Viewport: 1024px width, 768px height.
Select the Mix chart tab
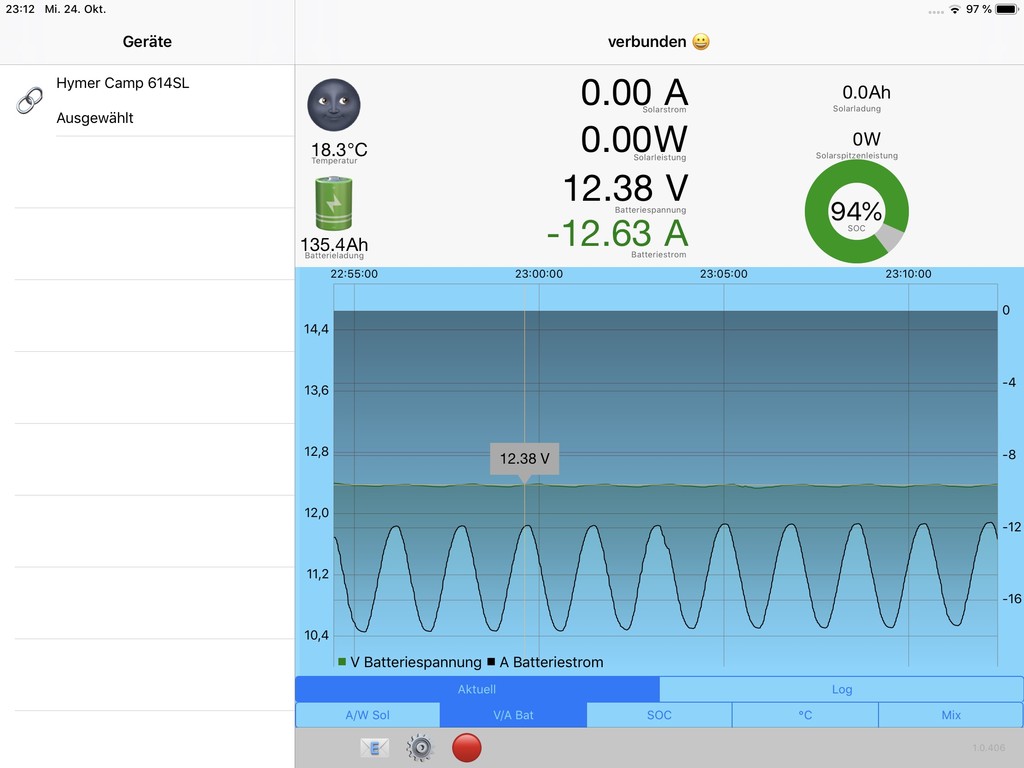pos(951,715)
